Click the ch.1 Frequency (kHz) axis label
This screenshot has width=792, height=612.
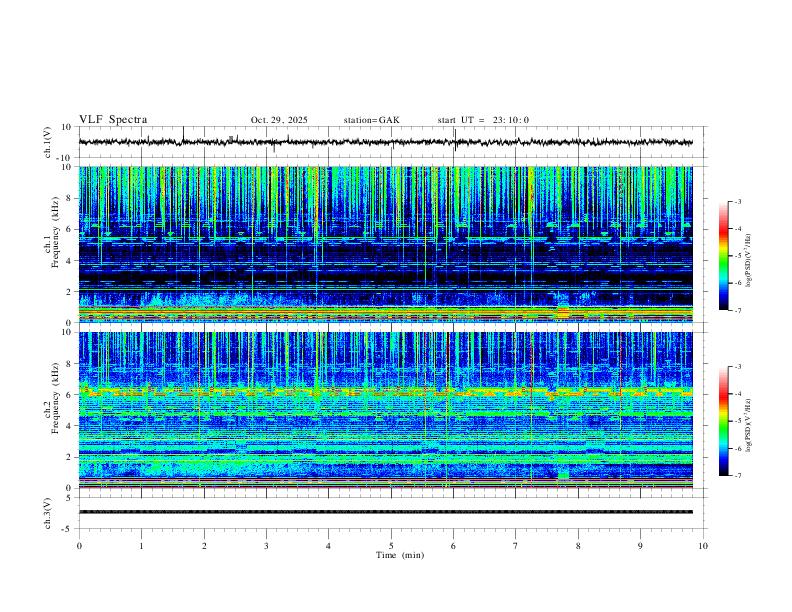pos(52,231)
